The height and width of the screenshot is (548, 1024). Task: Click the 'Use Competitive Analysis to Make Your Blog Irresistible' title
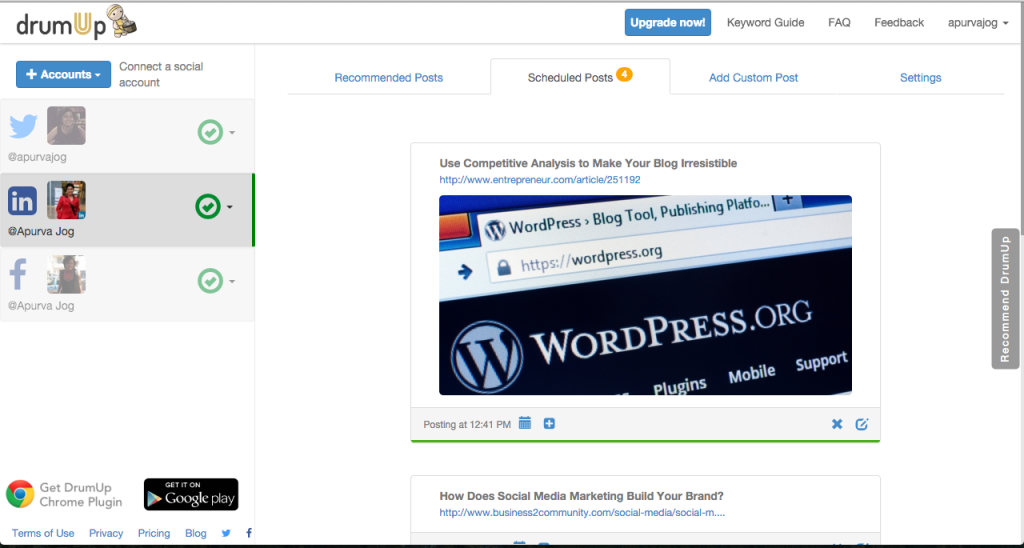point(588,163)
